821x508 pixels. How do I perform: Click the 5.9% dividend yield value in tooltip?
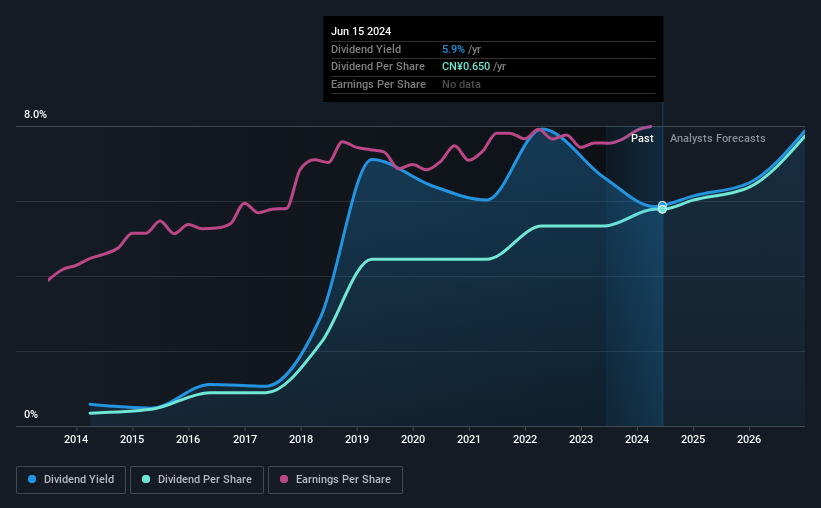click(x=453, y=49)
